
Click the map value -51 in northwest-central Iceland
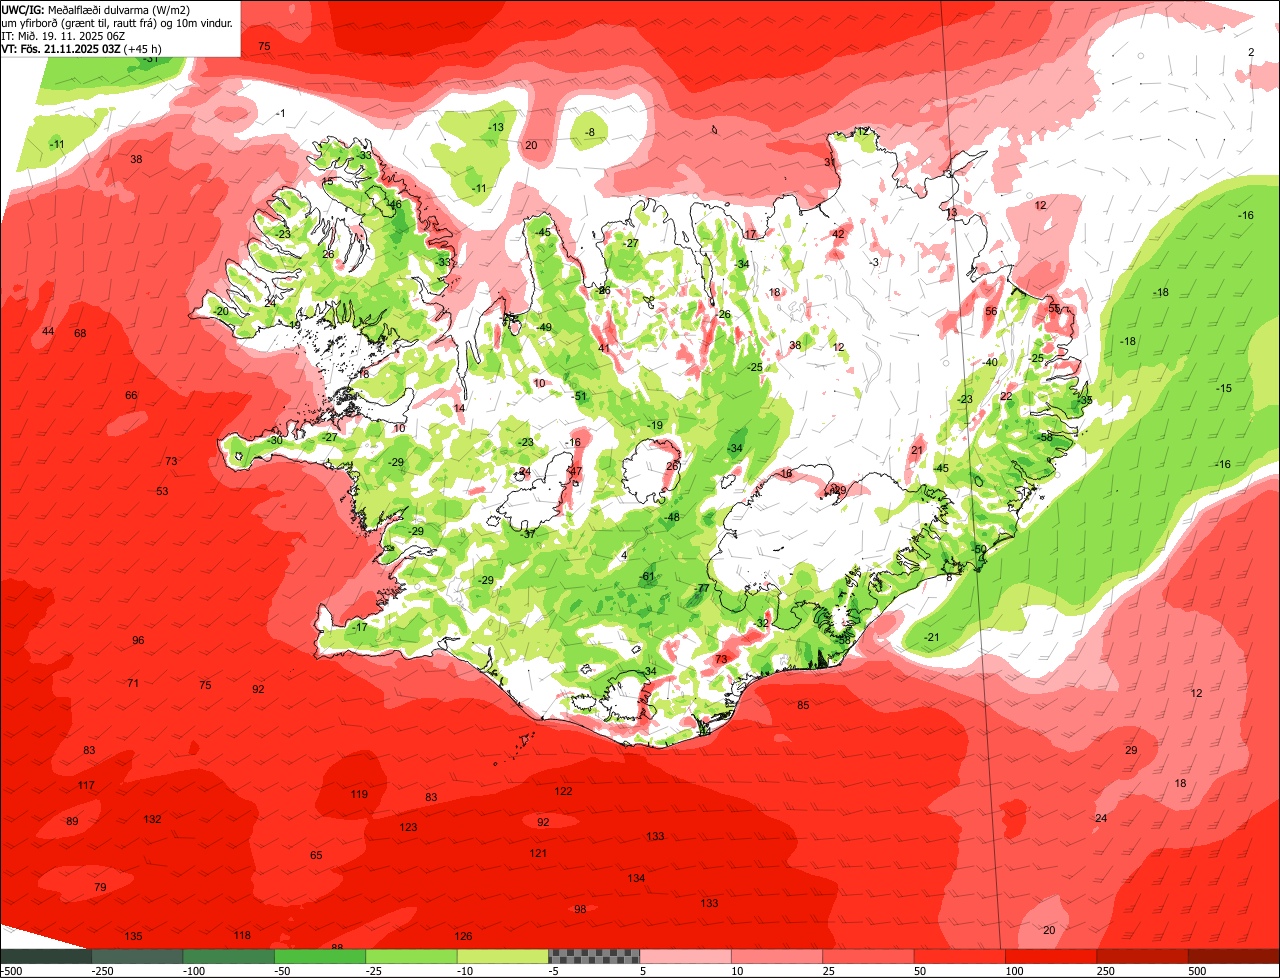[579, 396]
